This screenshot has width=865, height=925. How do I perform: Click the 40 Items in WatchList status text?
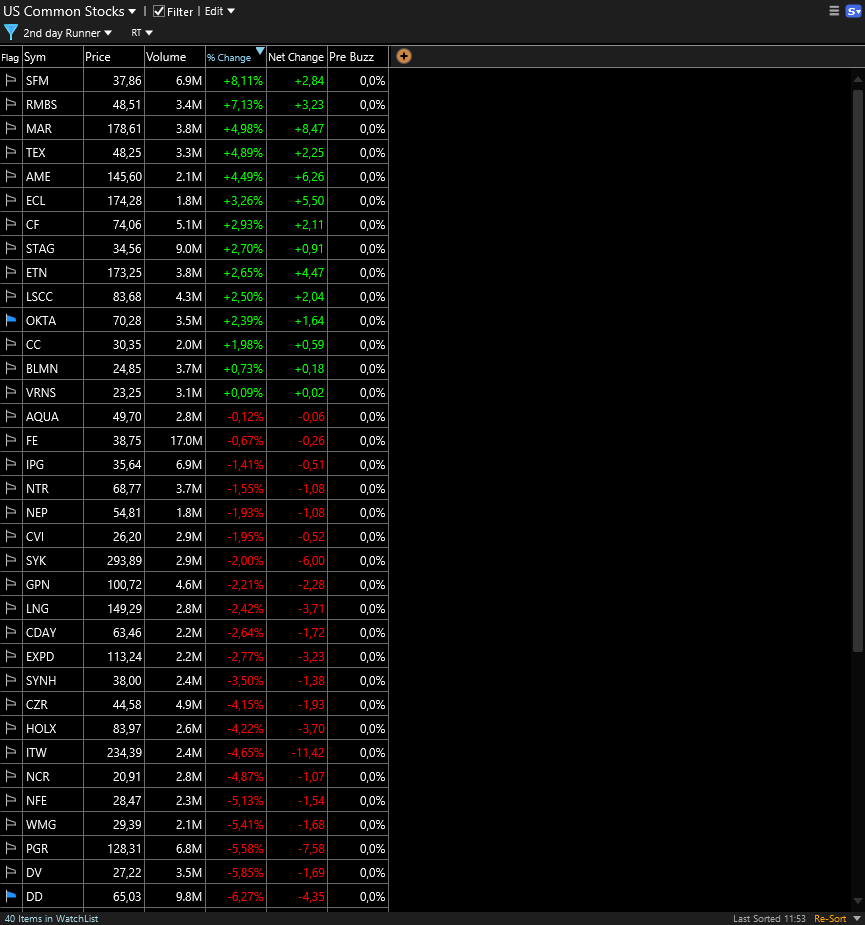point(51,919)
